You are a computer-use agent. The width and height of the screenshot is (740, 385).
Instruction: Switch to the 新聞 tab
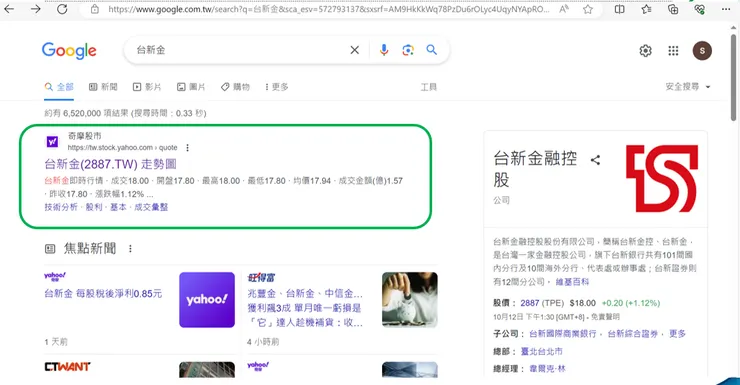[103, 87]
